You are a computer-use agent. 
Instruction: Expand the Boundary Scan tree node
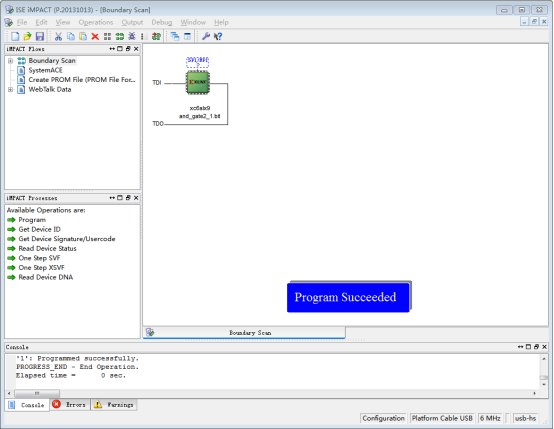click(11, 61)
